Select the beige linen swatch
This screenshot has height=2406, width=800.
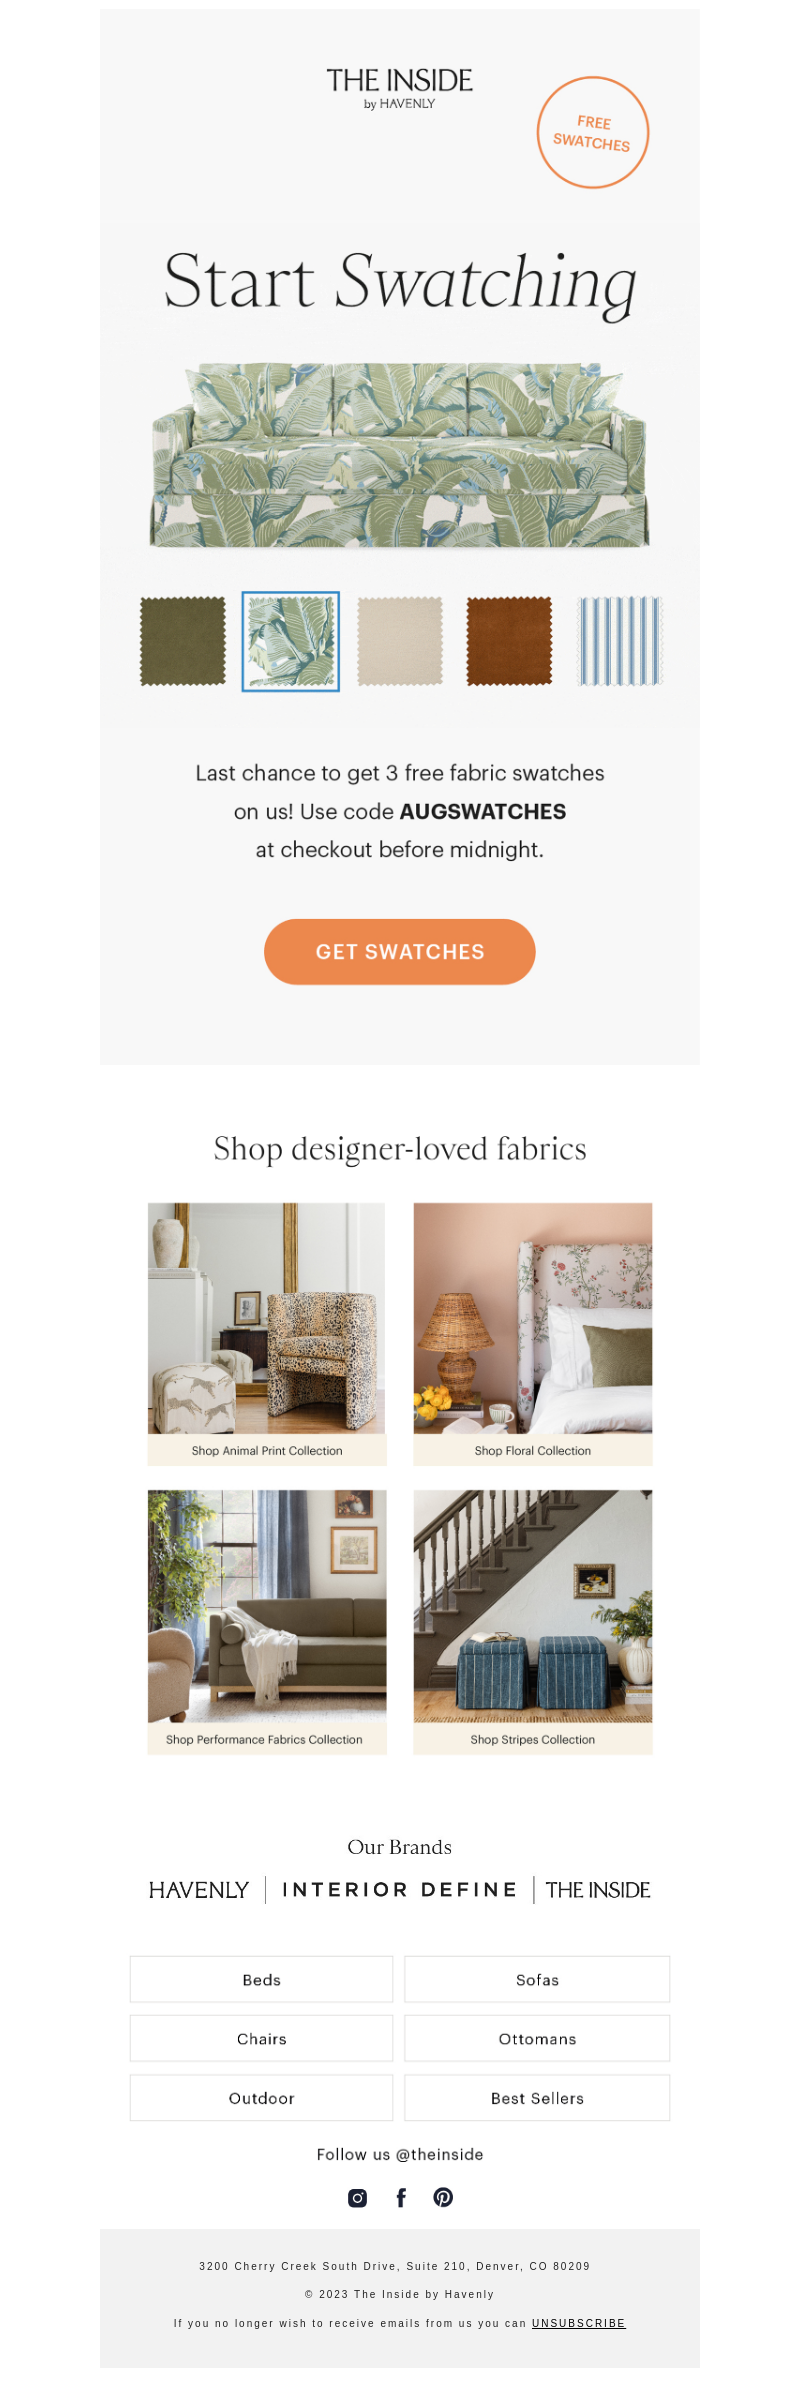coord(400,641)
